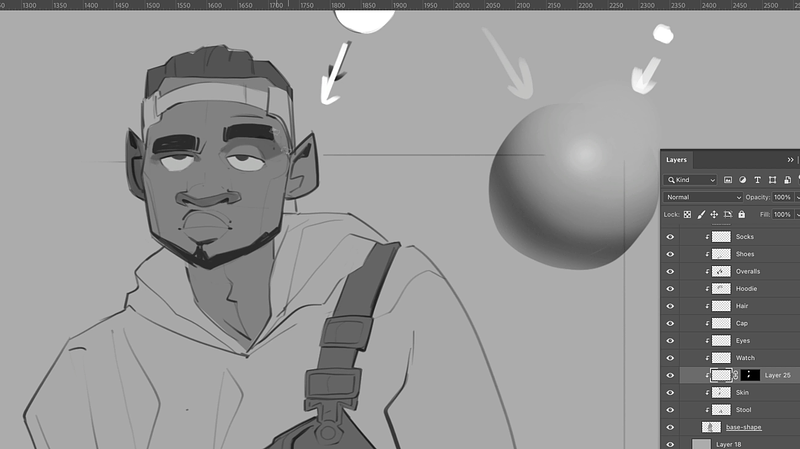Filter layers by type (T) icon
The image size is (800, 449).
[757, 180]
